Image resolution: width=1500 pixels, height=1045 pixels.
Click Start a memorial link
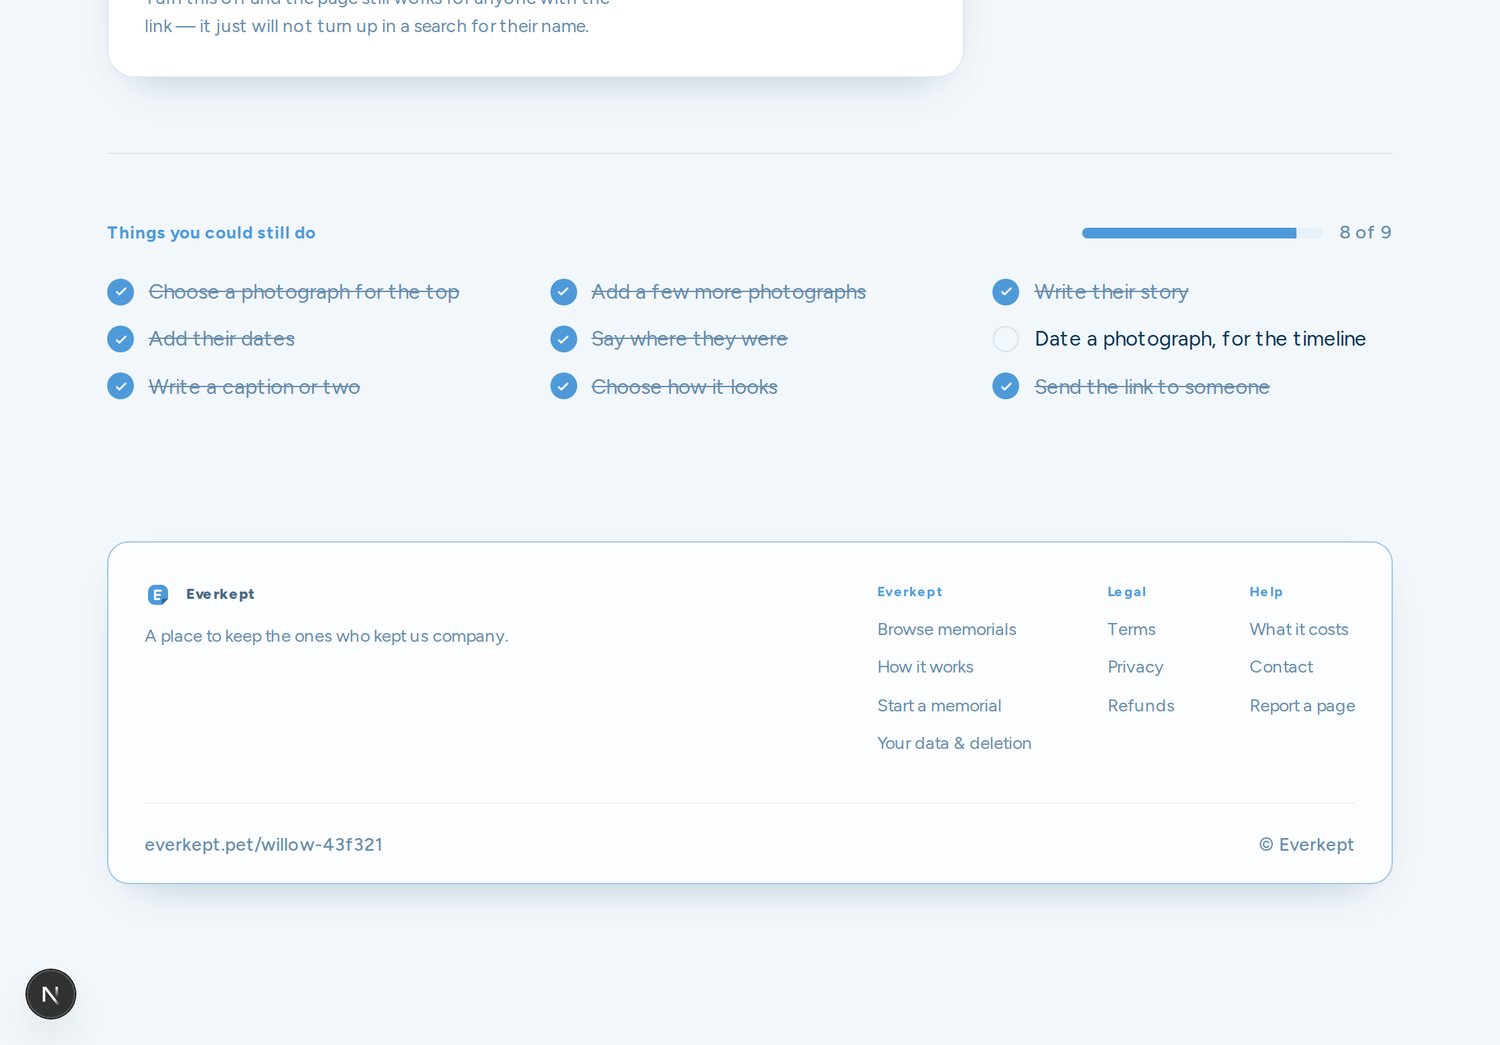[939, 705]
